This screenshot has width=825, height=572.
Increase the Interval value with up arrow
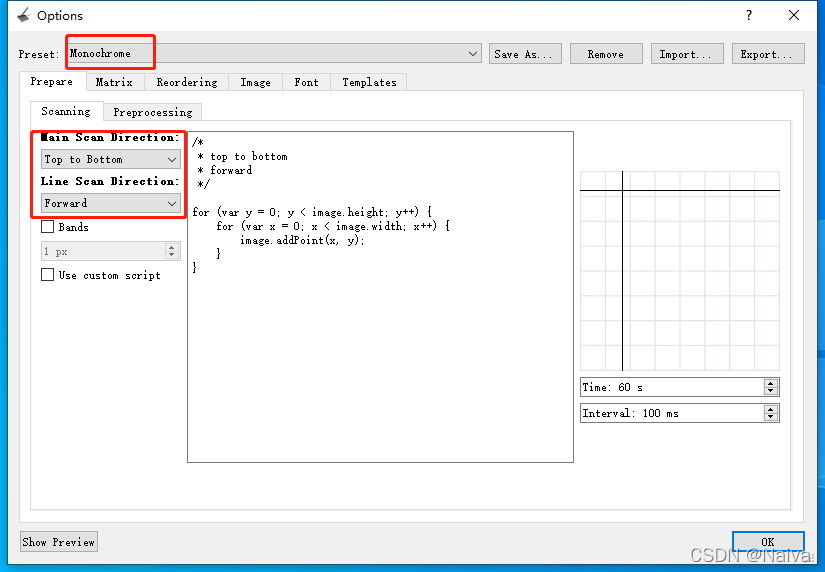point(771,409)
